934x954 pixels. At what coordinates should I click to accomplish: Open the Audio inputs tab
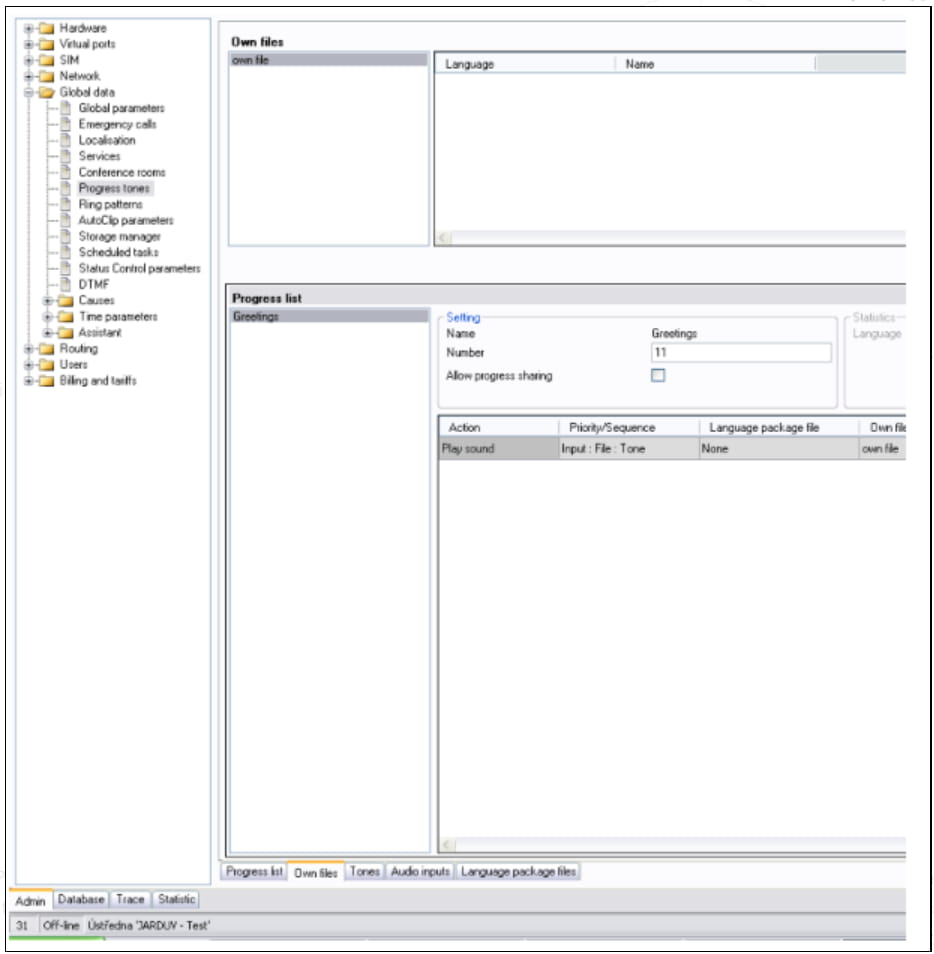(420, 871)
